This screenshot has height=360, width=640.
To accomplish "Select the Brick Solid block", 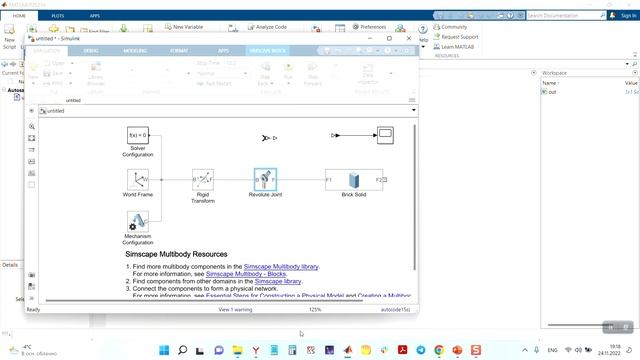I will 354,180.
